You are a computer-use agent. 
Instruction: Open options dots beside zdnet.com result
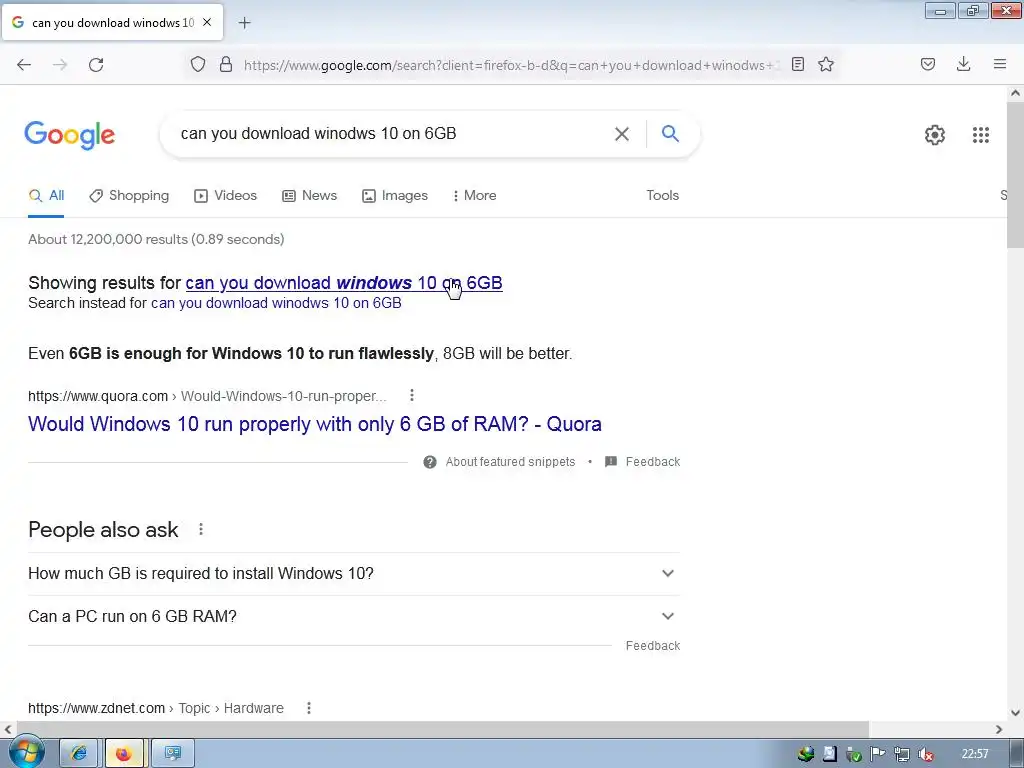coord(309,708)
